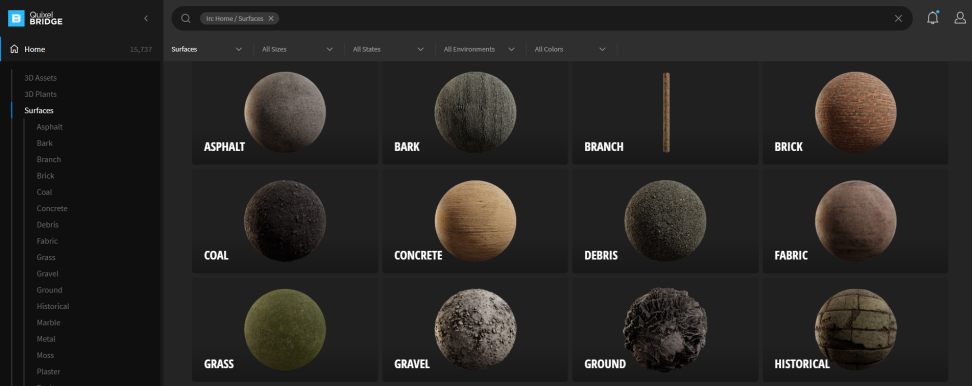This screenshot has height=386, width=972.
Task: Open the Gravel category card
Action: 475,329
